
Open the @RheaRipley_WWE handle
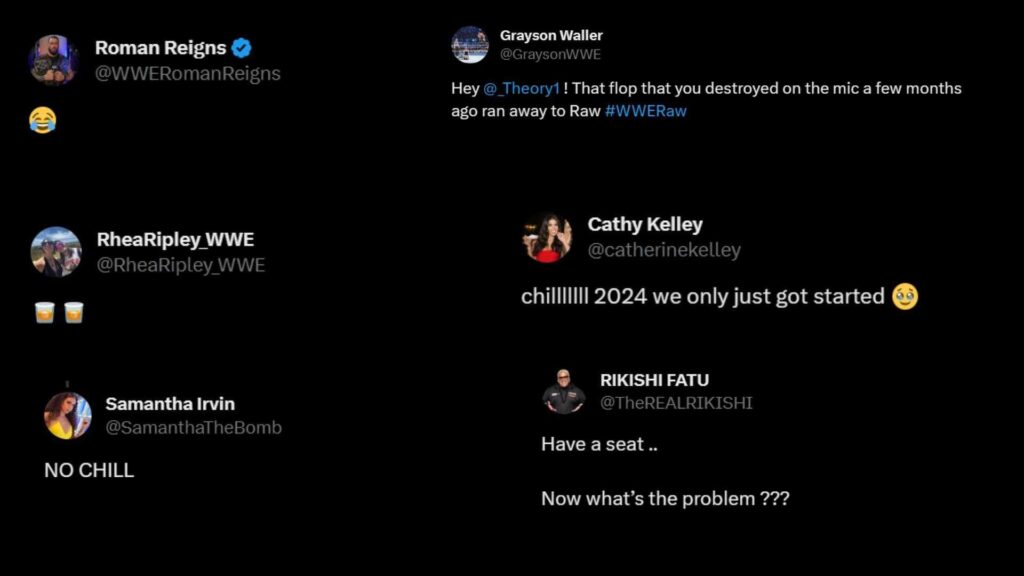point(180,265)
